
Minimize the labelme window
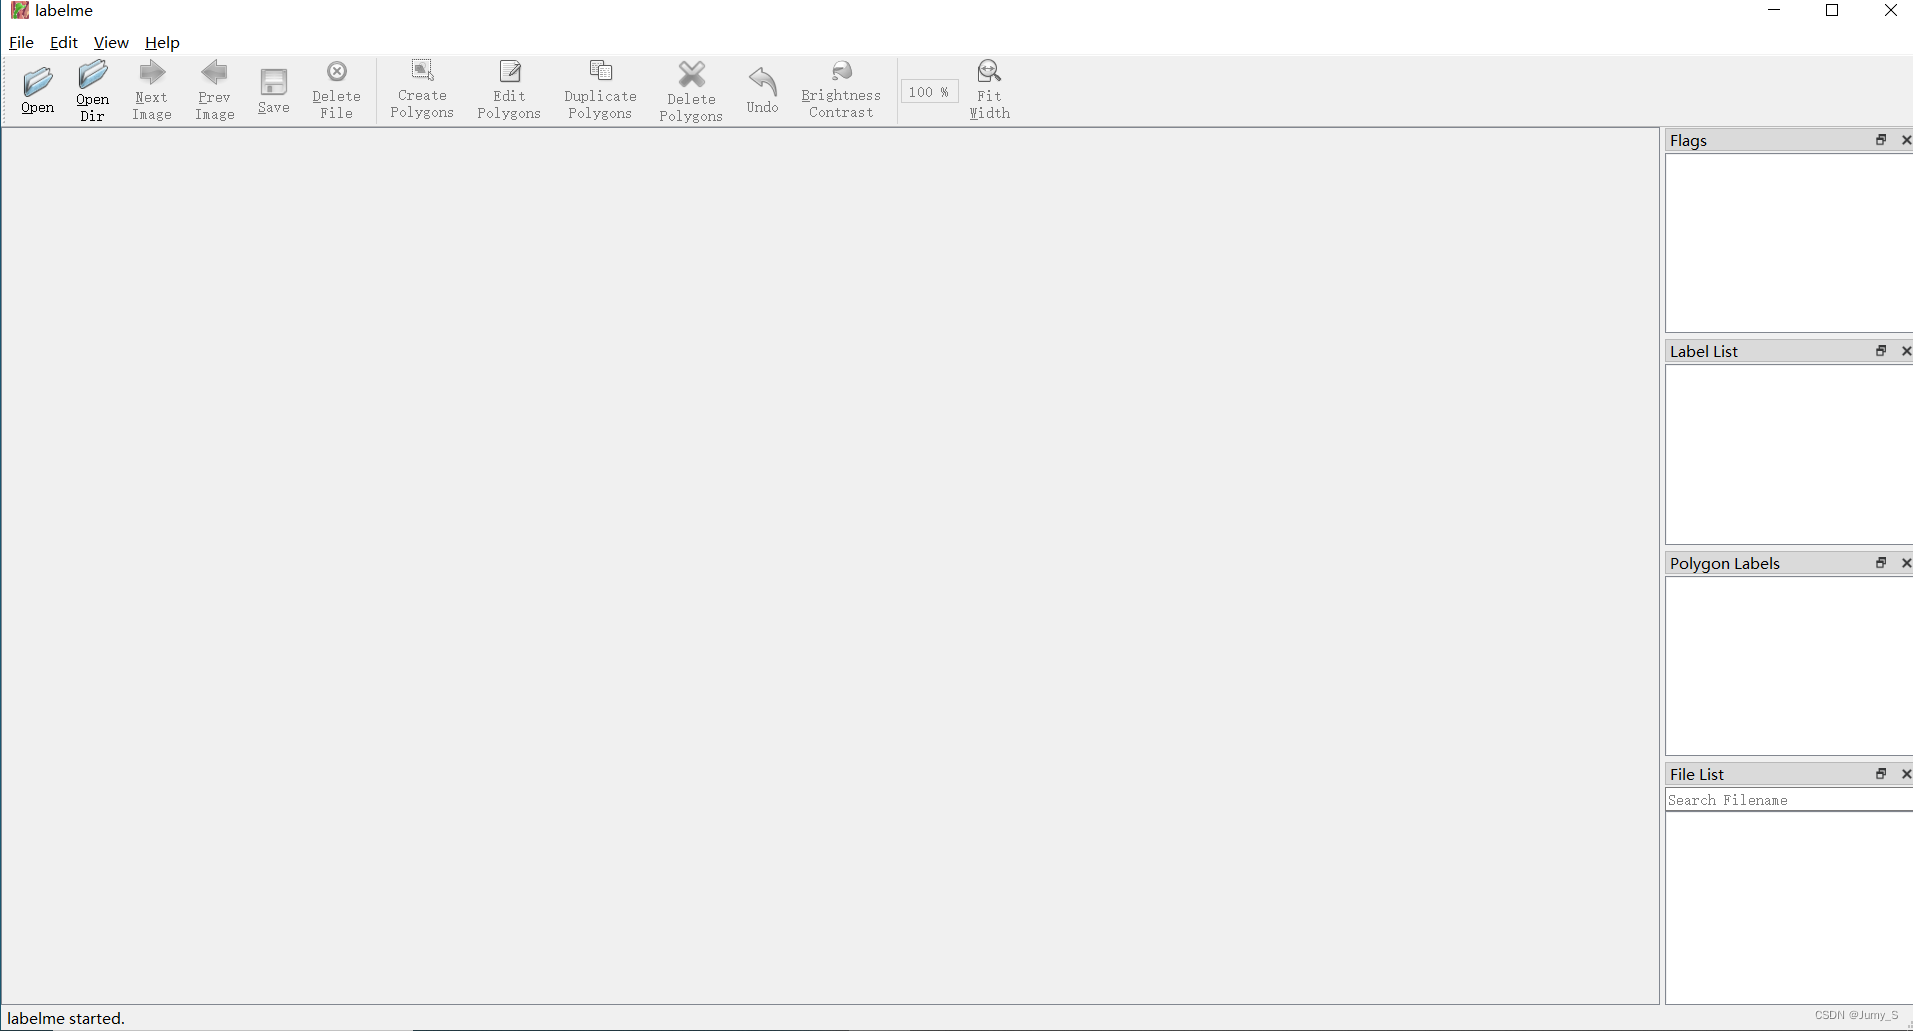(1774, 10)
